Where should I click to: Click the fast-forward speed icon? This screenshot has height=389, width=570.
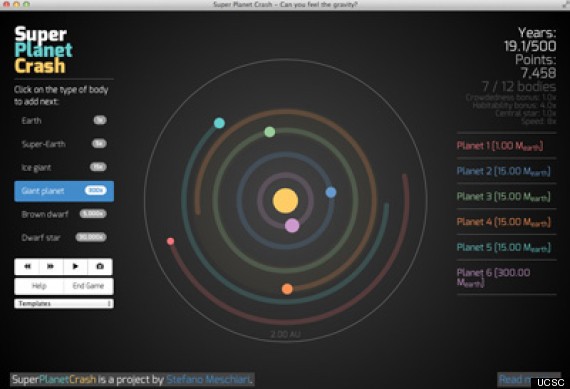coord(51,266)
